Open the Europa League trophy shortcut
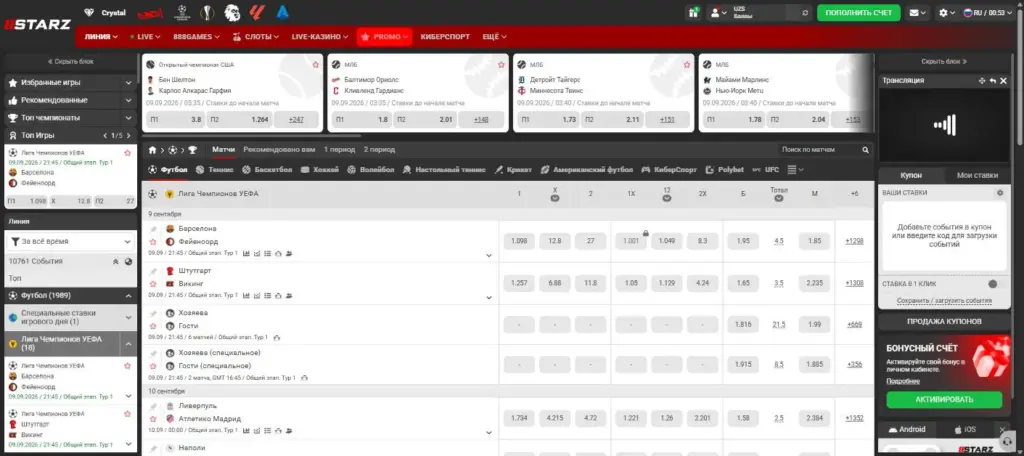Image resolution: width=1024 pixels, height=456 pixels. click(x=207, y=12)
